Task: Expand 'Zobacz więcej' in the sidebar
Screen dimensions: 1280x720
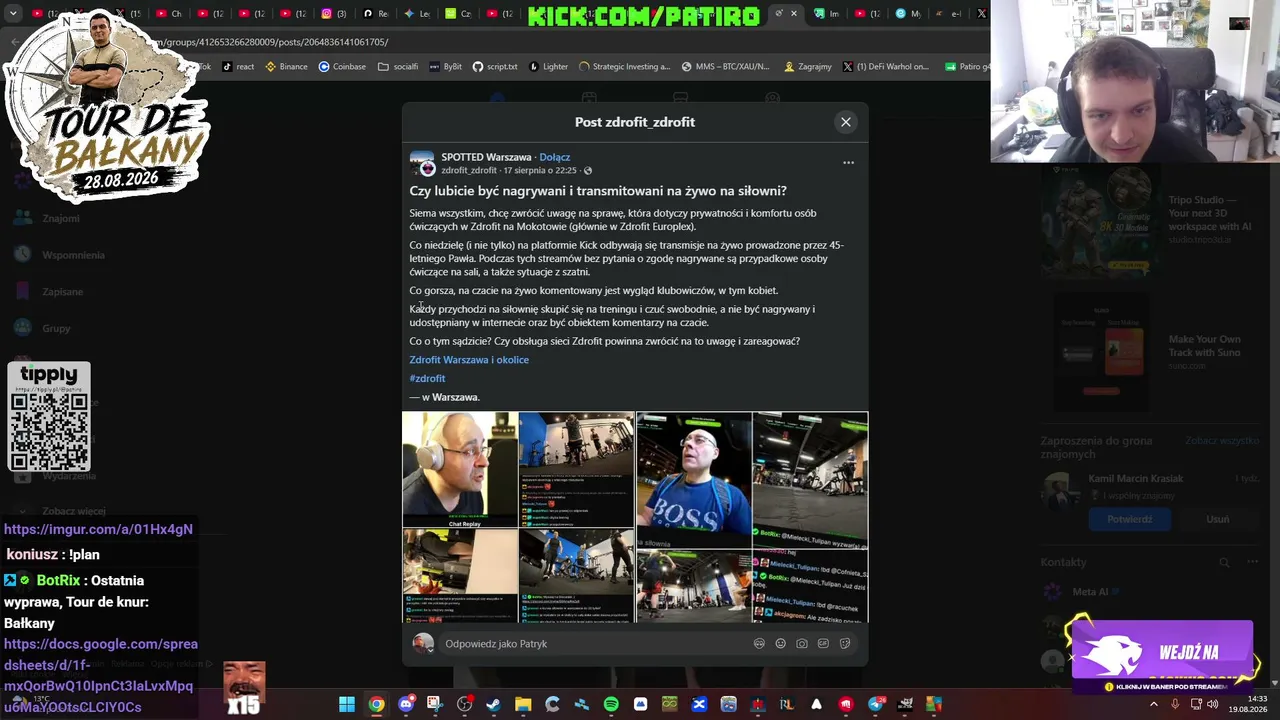Action: 73,511
